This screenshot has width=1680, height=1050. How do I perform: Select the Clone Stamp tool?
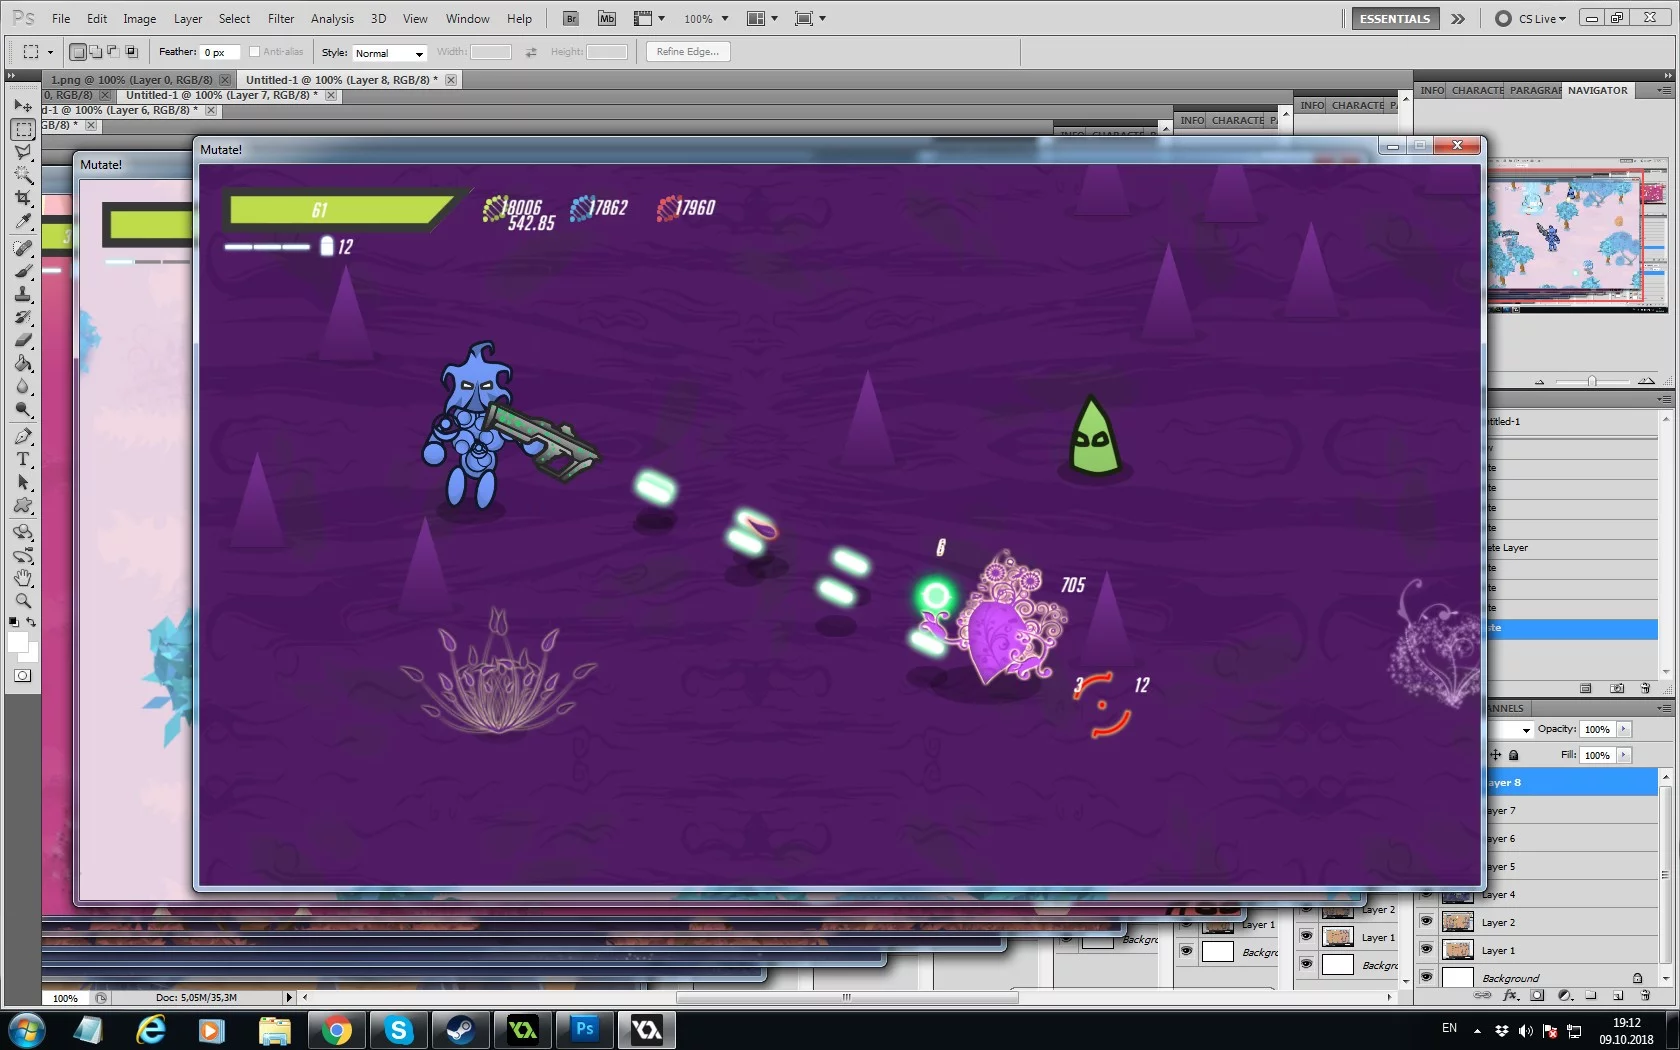(23, 294)
